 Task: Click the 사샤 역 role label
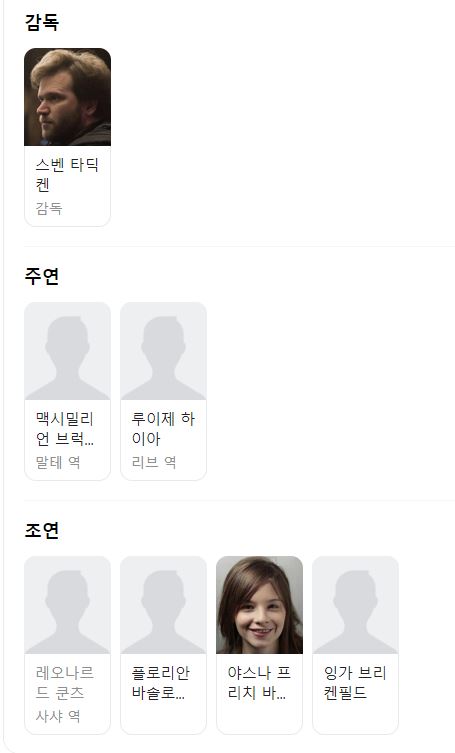pos(58,717)
